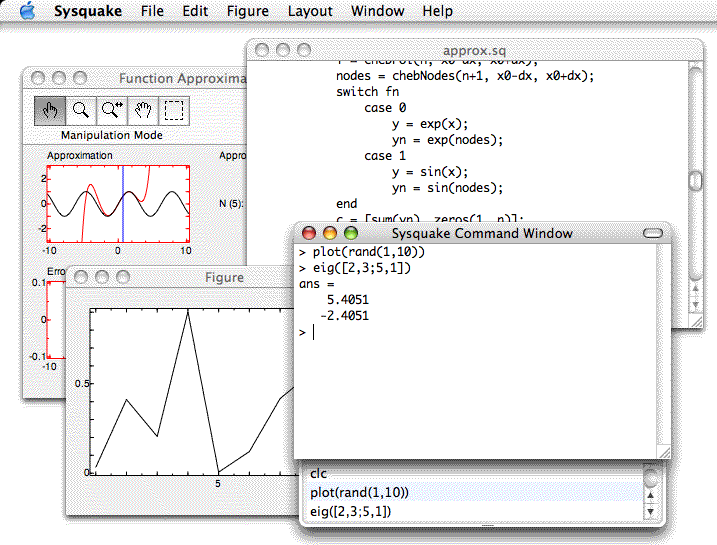
Task: Click approx.sq editor scroll-up arrow
Action: (x=696, y=289)
